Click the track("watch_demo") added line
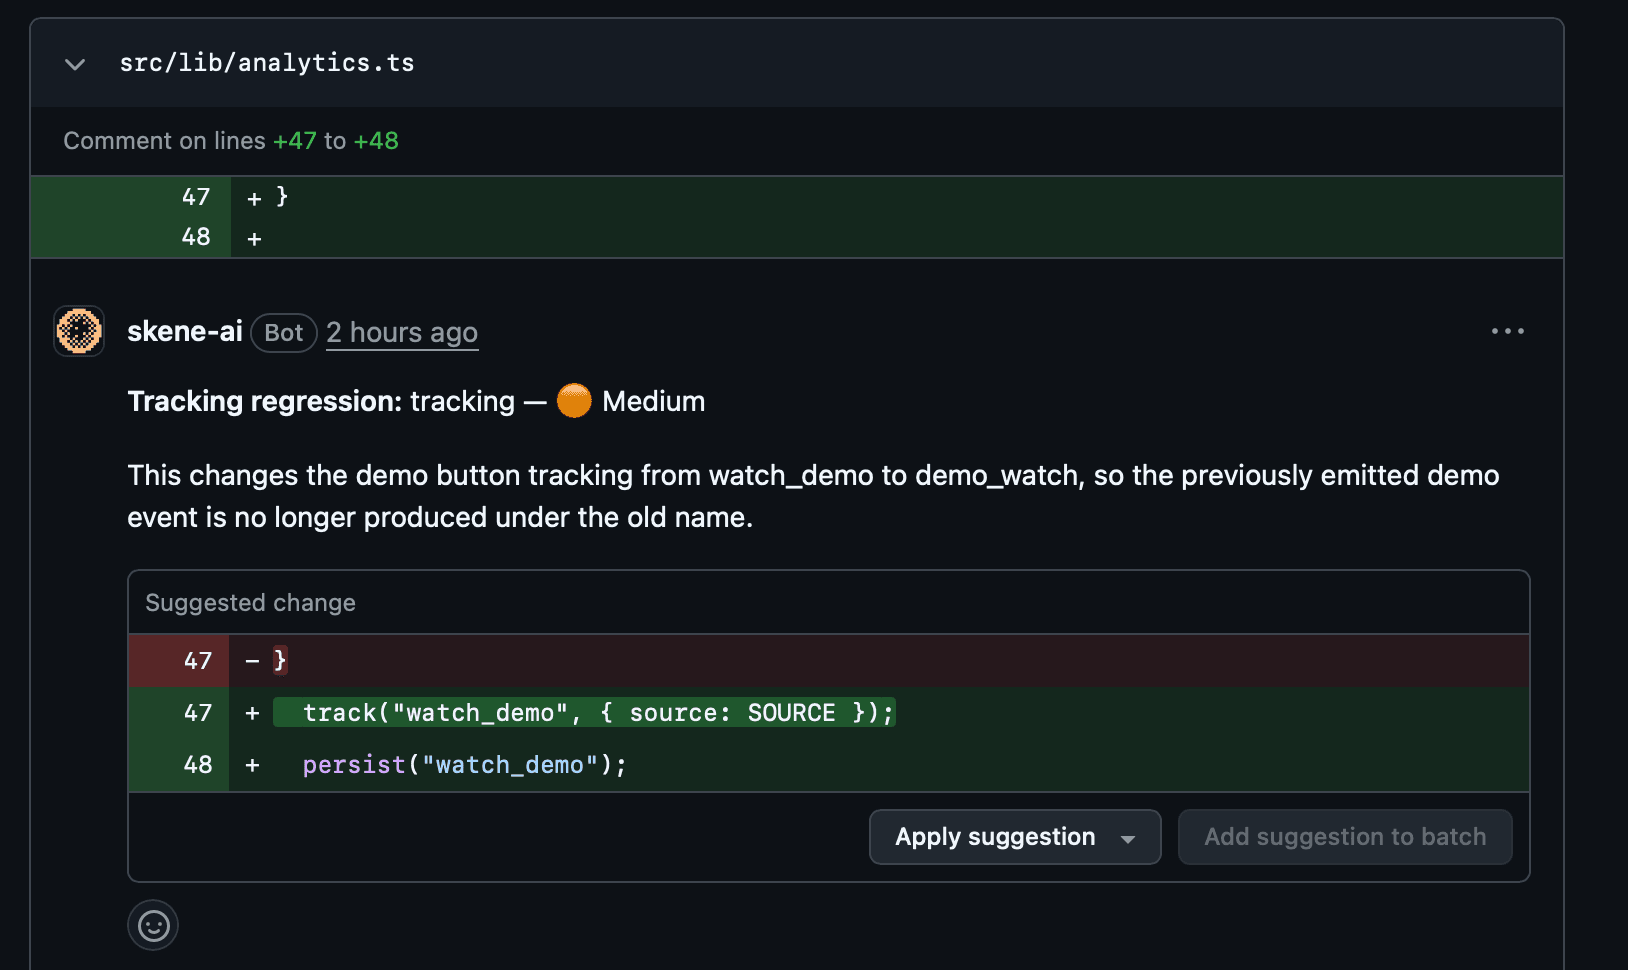 pyautogui.click(x=829, y=713)
